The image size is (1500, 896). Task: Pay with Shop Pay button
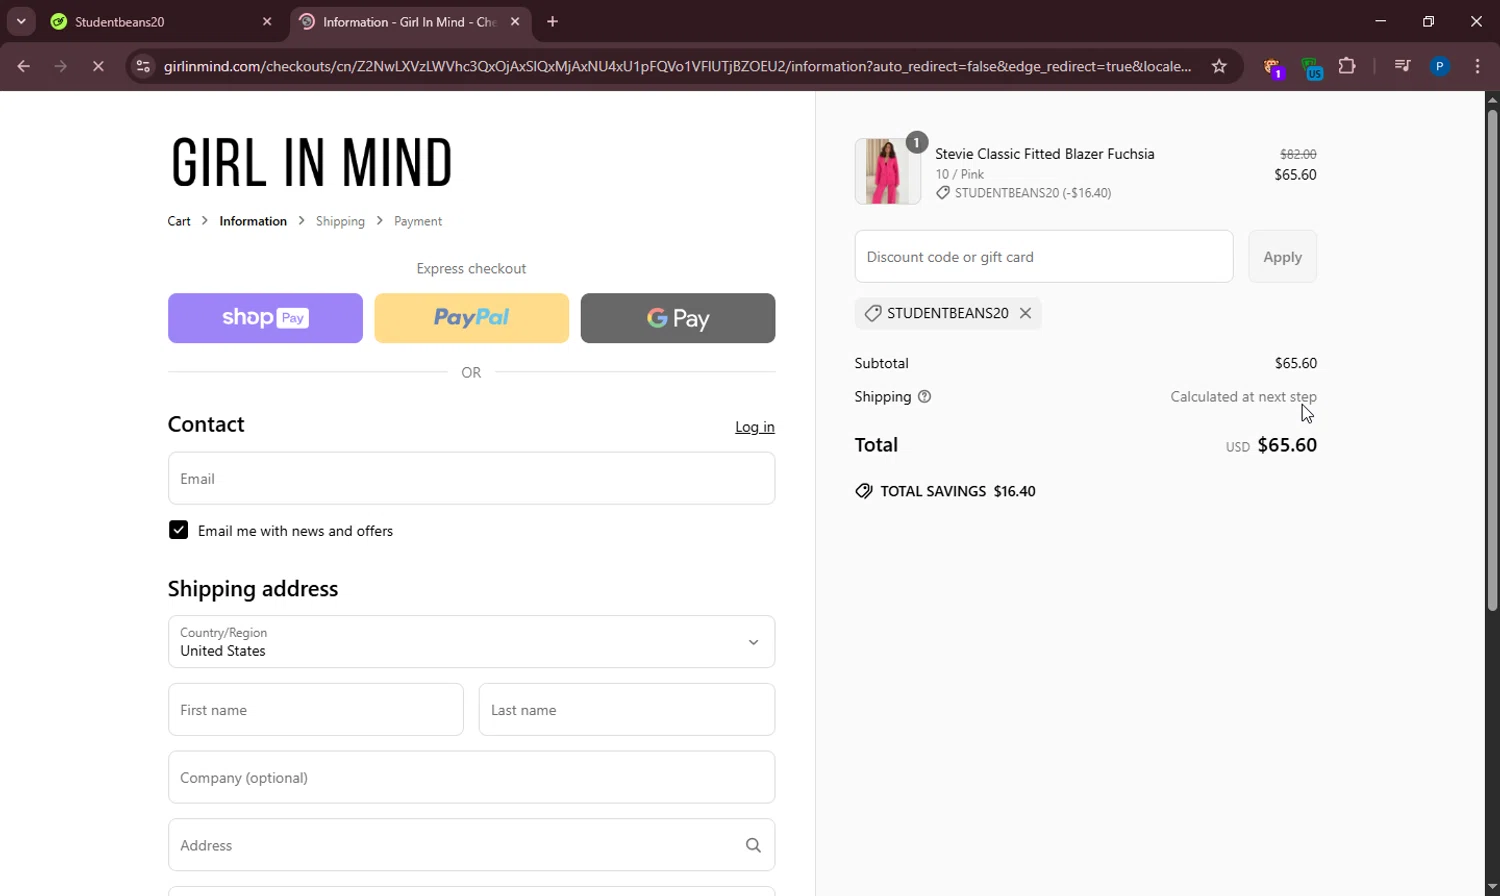[x=265, y=318]
